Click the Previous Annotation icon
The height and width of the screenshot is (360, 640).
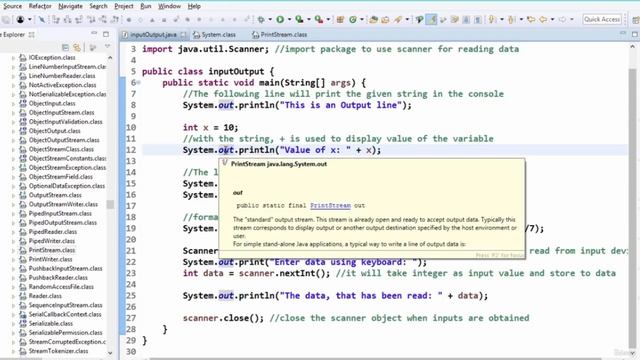tap(511, 19)
